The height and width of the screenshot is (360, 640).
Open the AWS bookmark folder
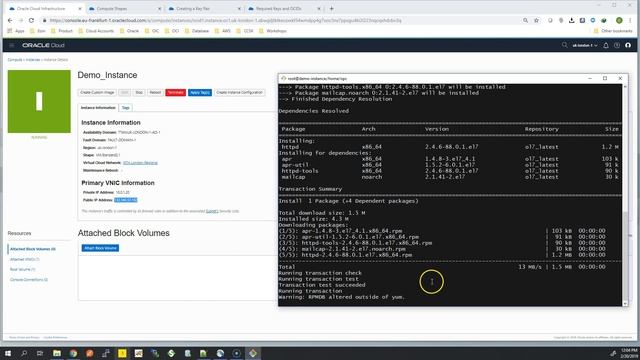tap(223, 31)
